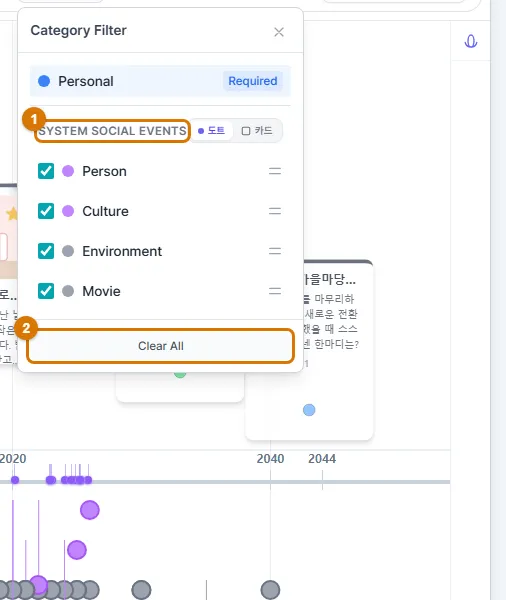Uncheck the Culture category checkbox

[46, 211]
